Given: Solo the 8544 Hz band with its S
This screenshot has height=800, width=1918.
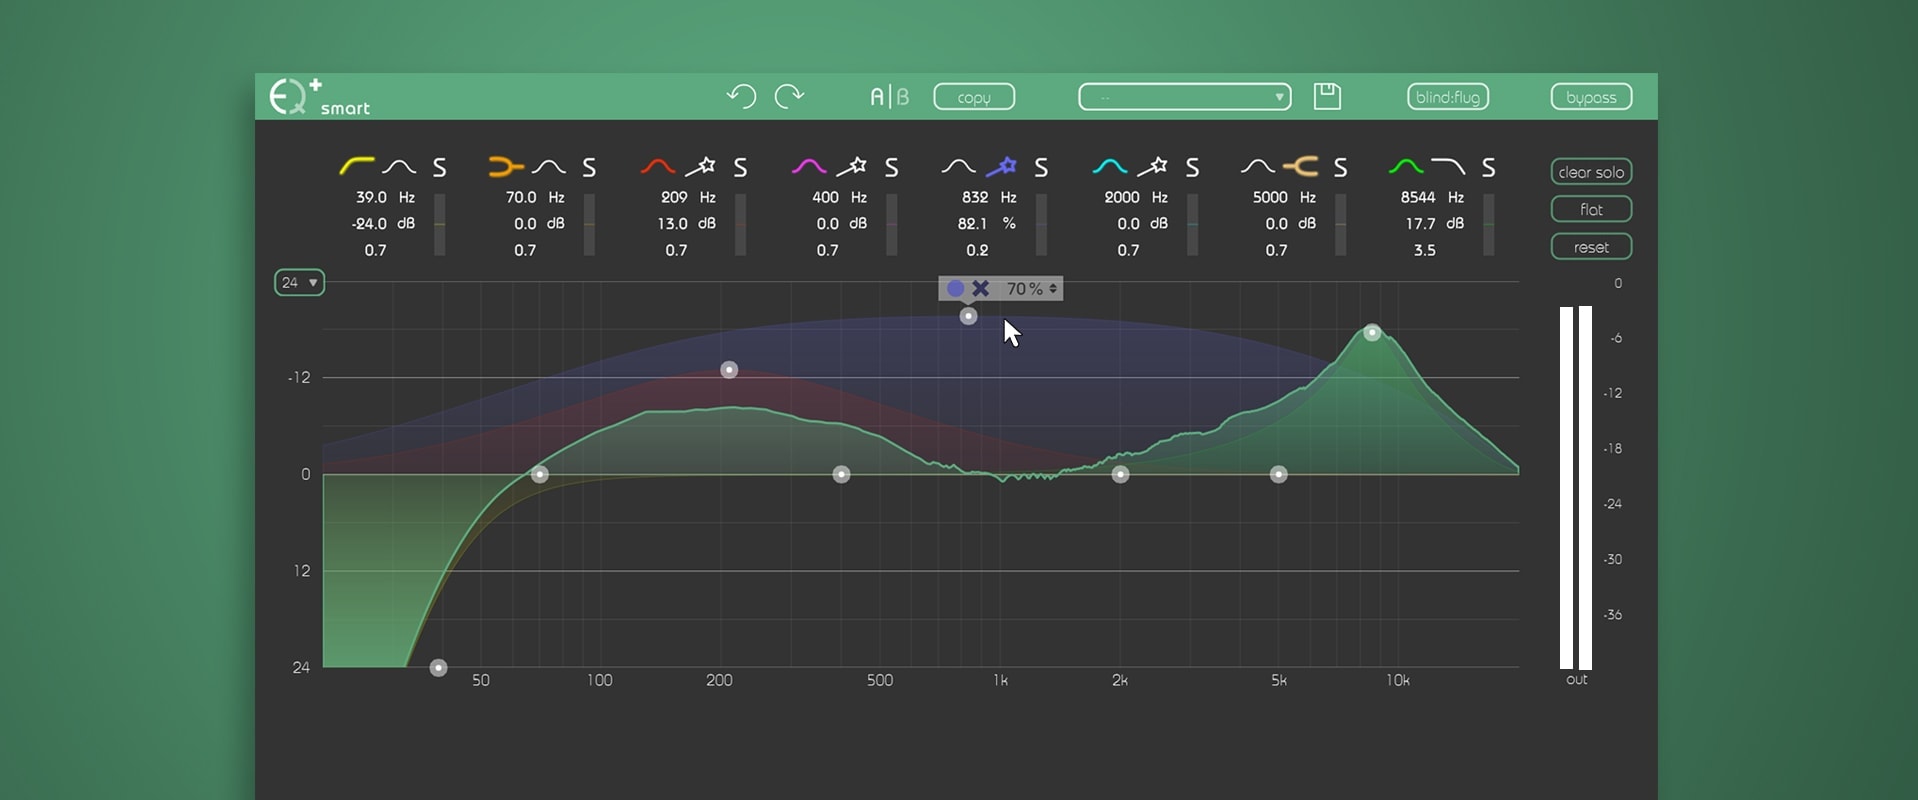Looking at the screenshot, I should 1488,167.
